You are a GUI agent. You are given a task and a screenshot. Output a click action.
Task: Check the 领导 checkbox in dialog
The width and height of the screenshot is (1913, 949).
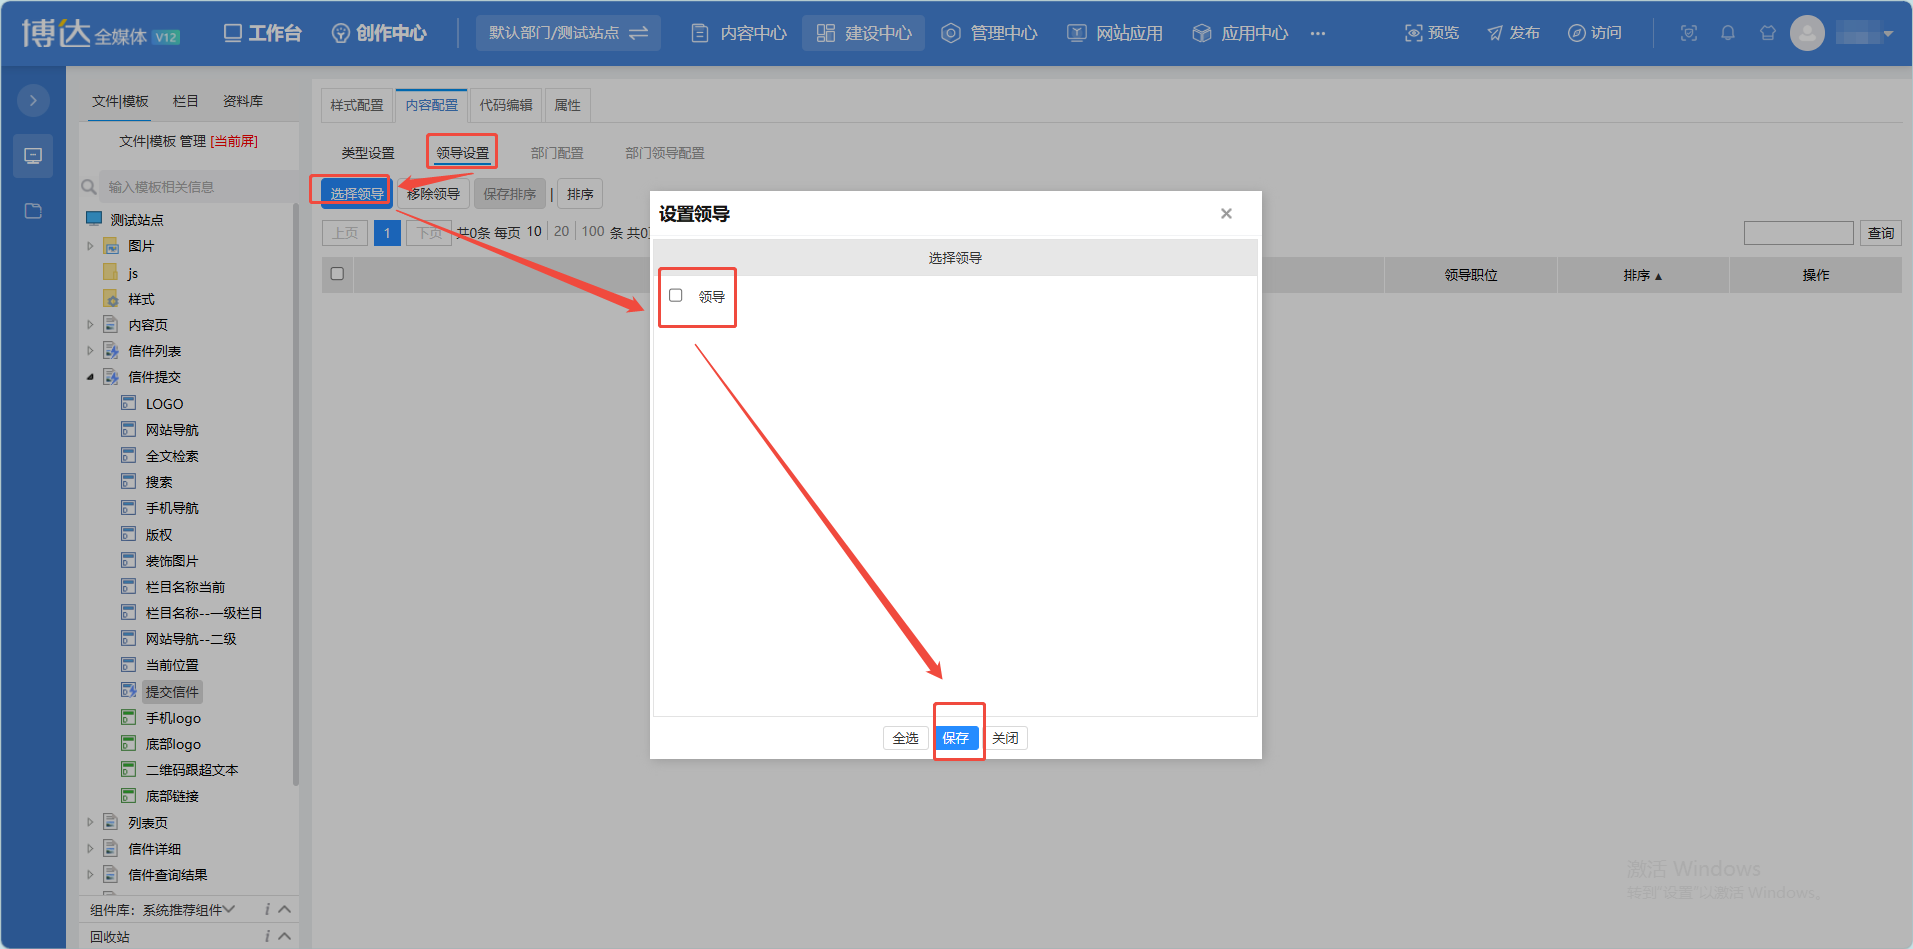coord(676,295)
